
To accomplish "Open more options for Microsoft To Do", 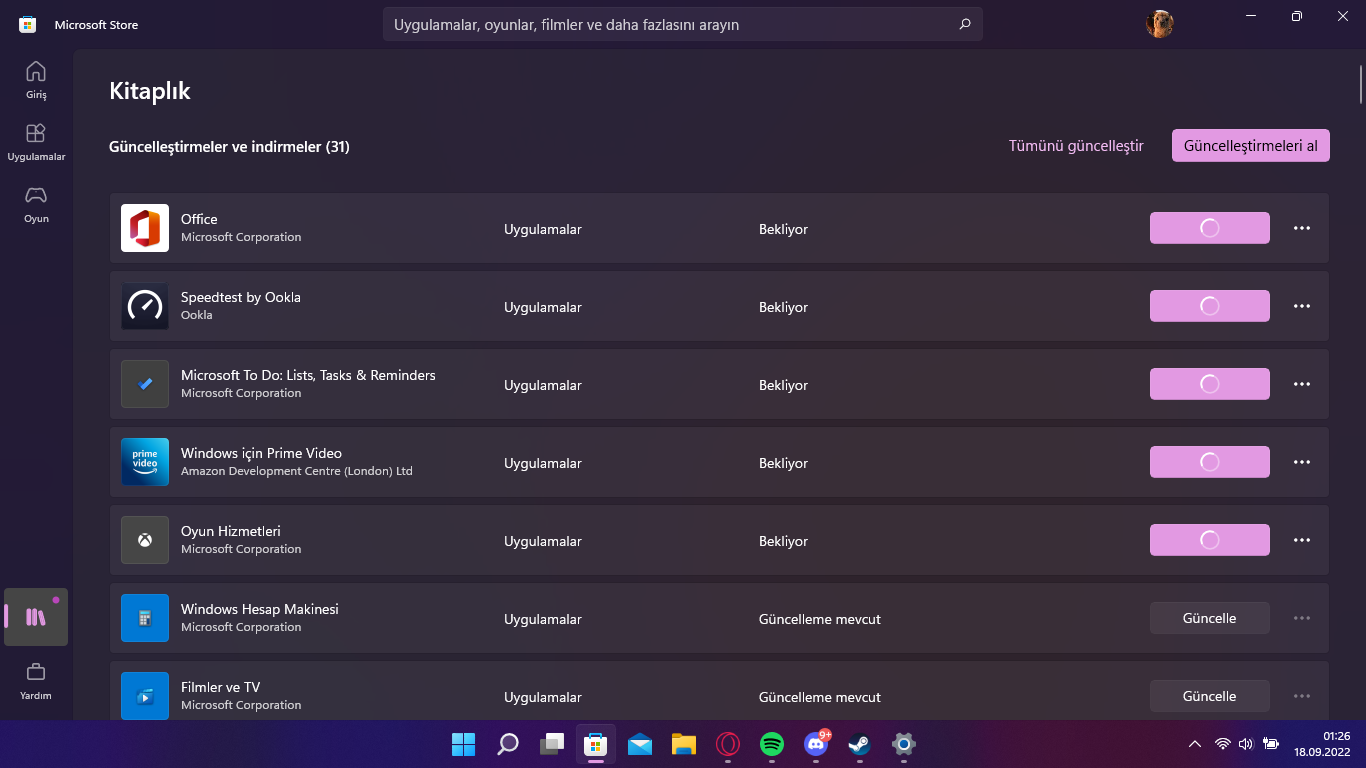I will (1302, 384).
